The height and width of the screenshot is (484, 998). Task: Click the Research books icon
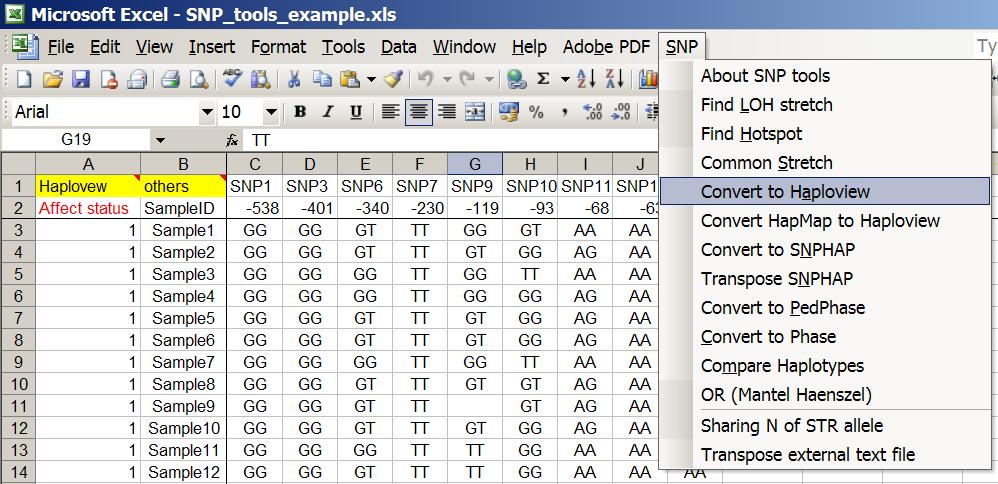[261, 80]
